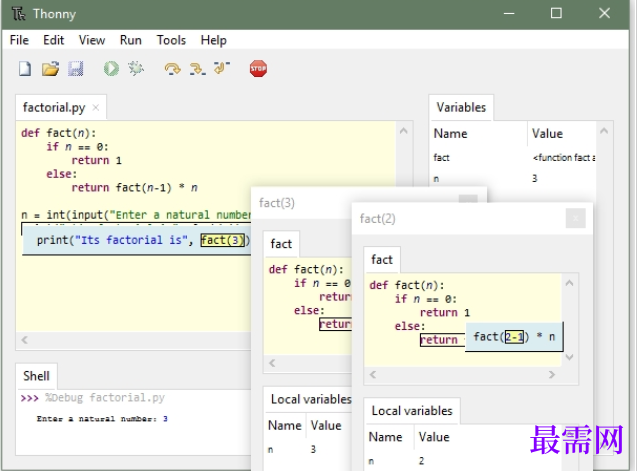Click the 'return 1' line in main editor
Screen dimensions: 642x471
pyautogui.click(x=97, y=160)
